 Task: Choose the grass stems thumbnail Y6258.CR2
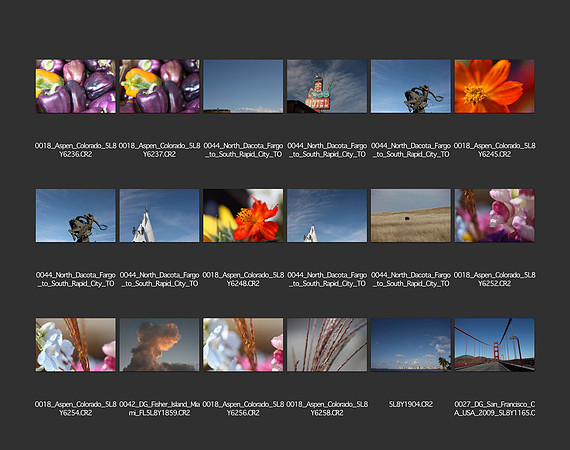(327, 345)
